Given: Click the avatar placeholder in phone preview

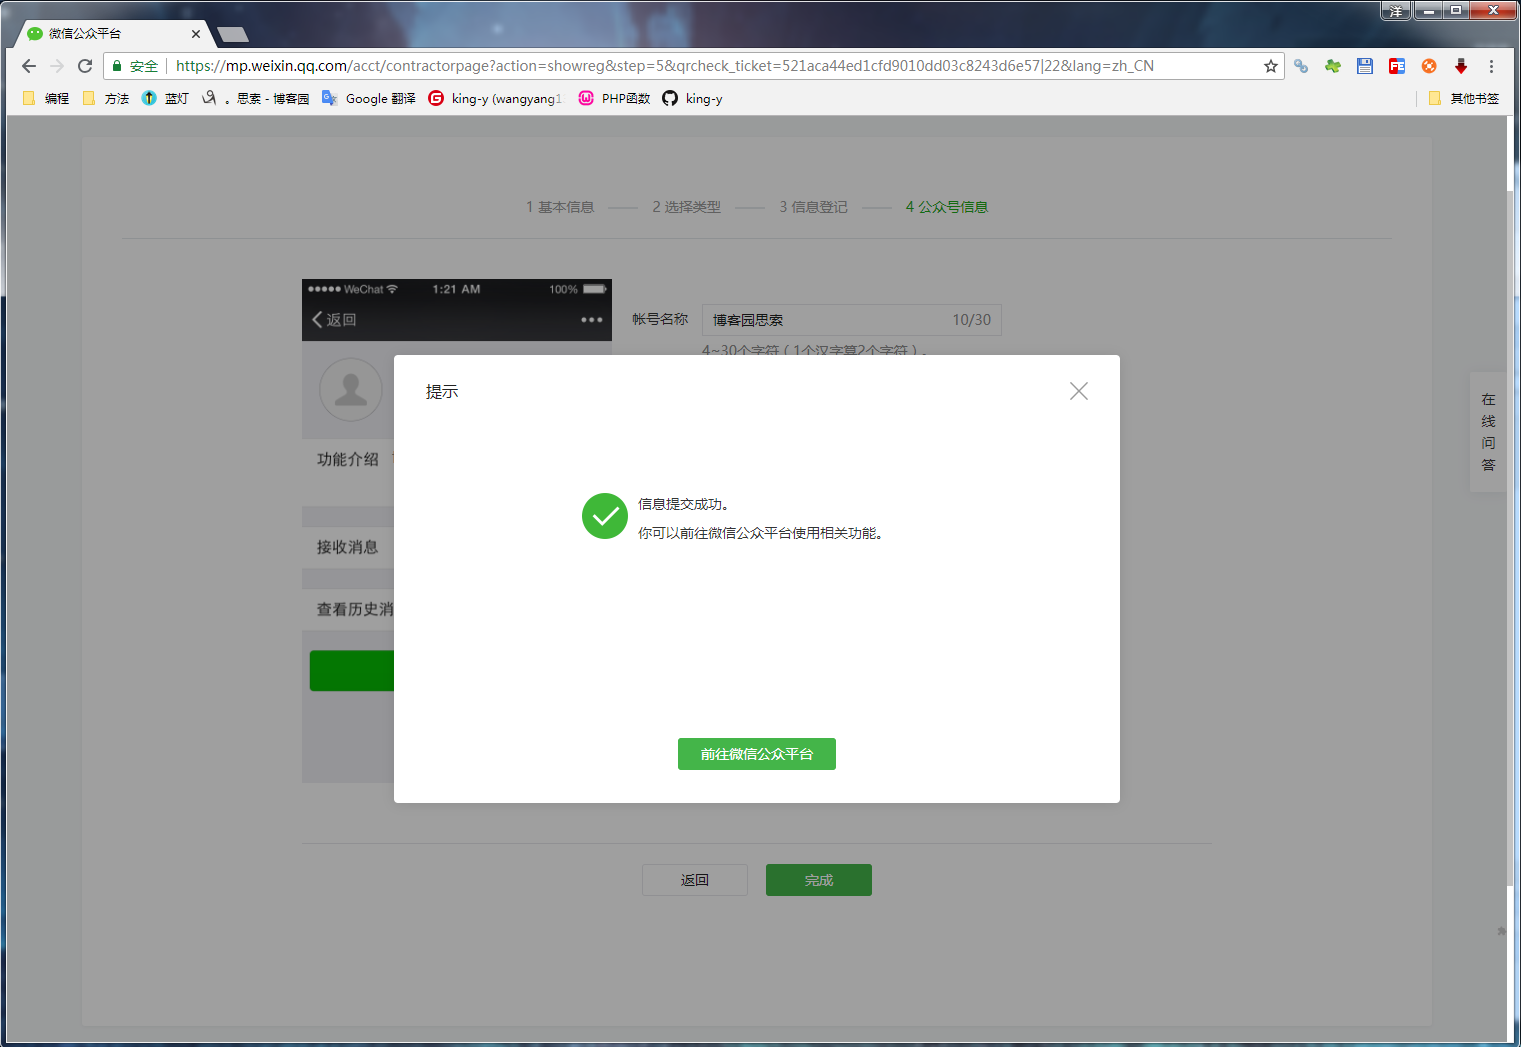Looking at the screenshot, I should click(x=351, y=389).
